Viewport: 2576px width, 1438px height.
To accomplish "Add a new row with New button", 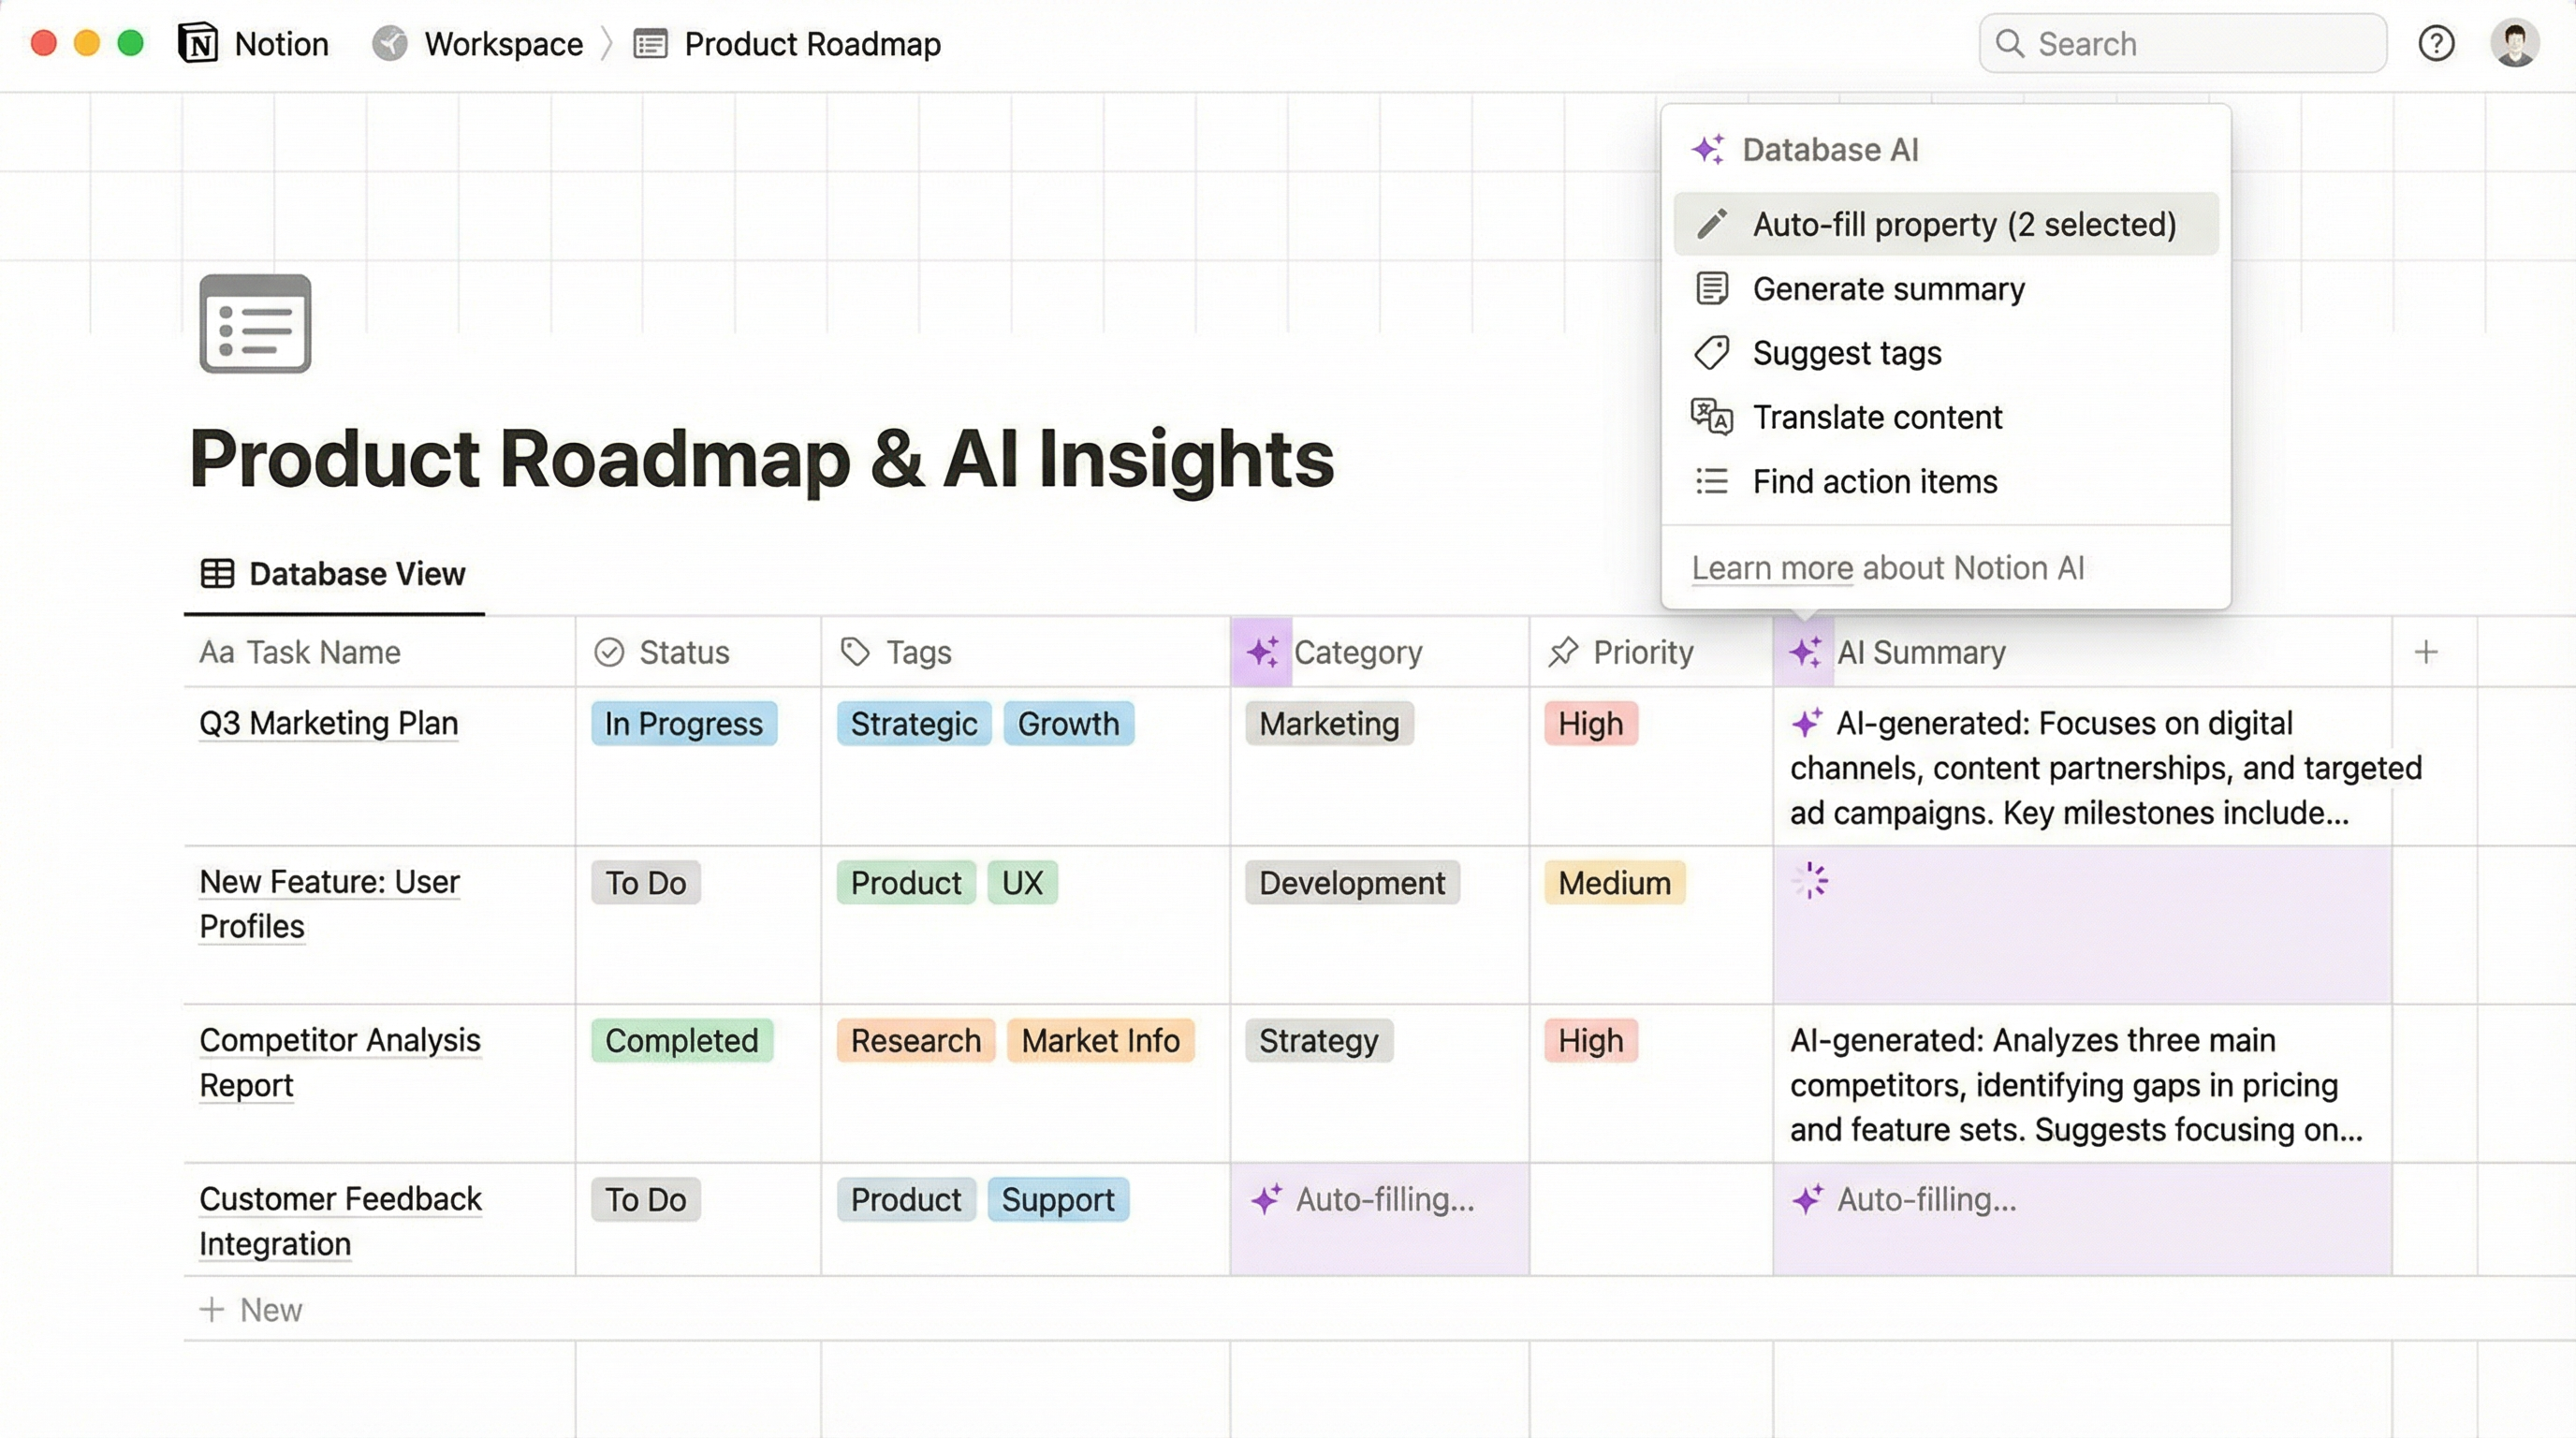I will [x=252, y=1309].
